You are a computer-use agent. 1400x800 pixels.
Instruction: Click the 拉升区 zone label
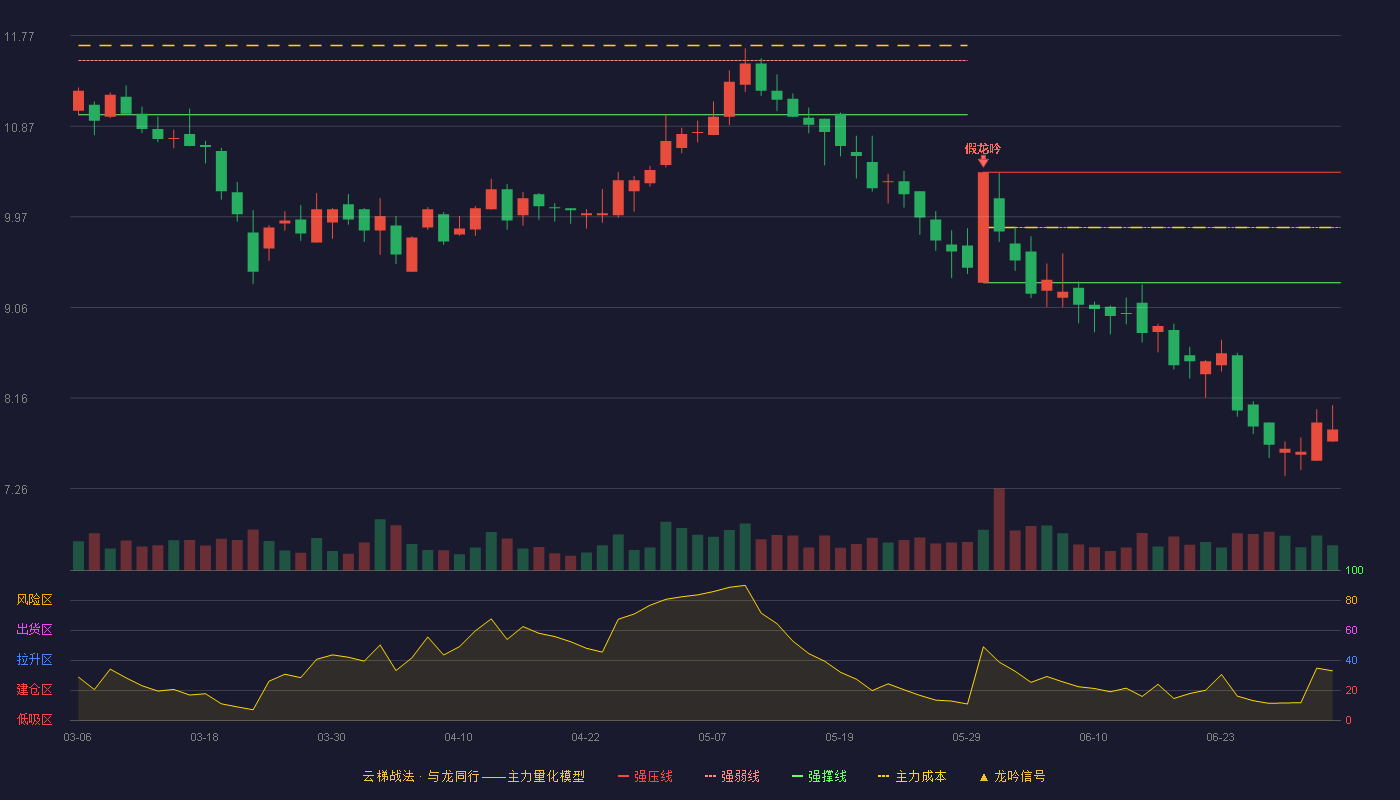[x=34, y=660]
